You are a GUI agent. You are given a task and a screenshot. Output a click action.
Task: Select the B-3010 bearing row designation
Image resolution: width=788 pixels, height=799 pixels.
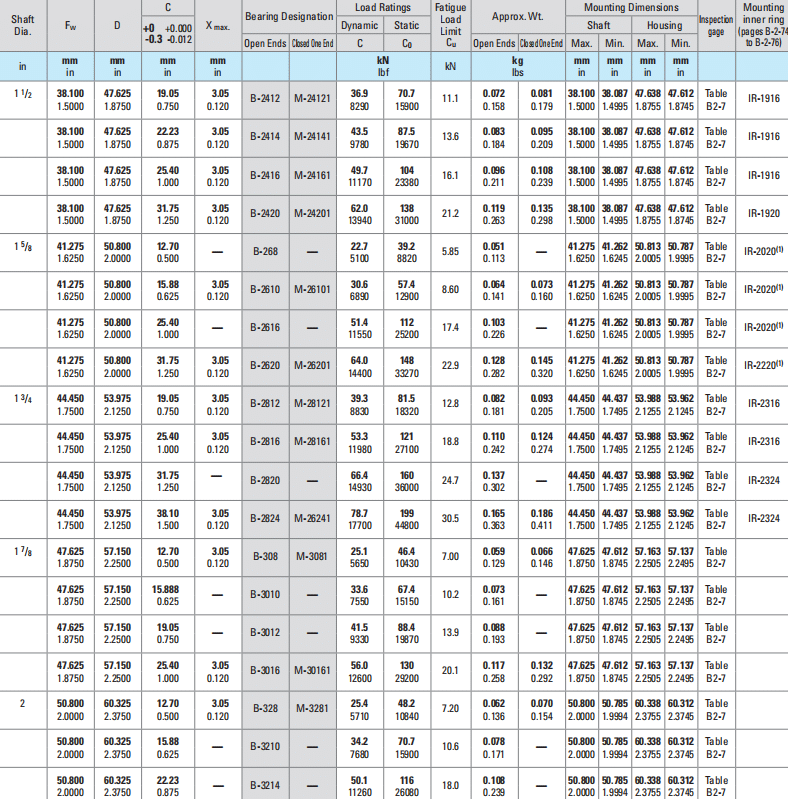[265, 594]
